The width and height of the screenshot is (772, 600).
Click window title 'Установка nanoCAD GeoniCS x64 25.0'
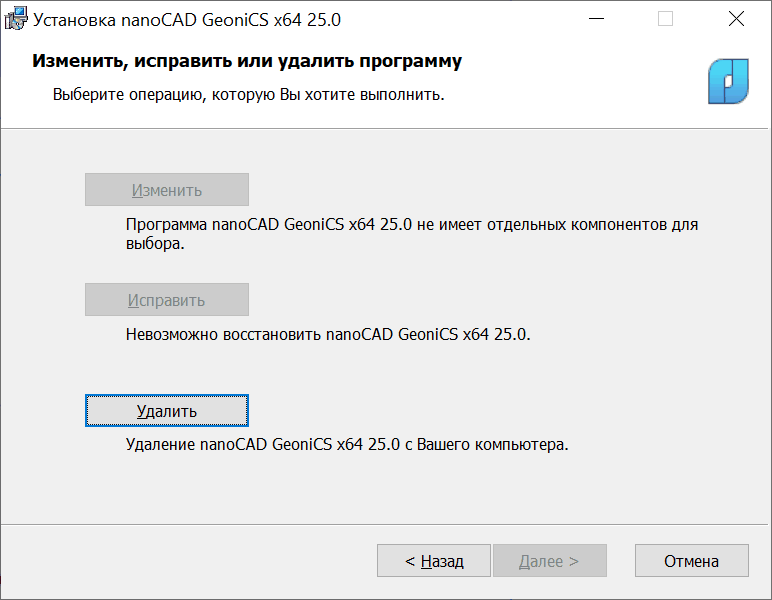(187, 20)
